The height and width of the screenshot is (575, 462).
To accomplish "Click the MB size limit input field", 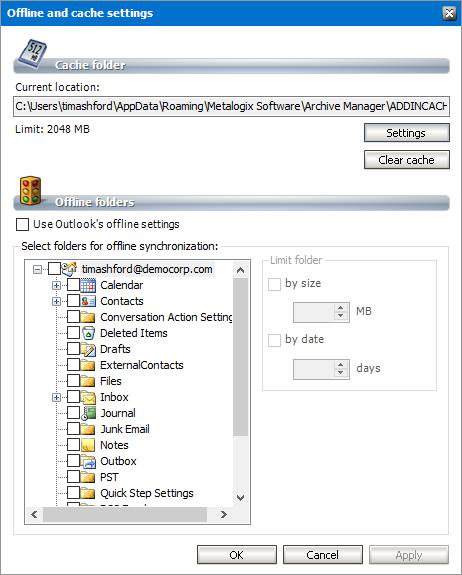I will pos(314,312).
